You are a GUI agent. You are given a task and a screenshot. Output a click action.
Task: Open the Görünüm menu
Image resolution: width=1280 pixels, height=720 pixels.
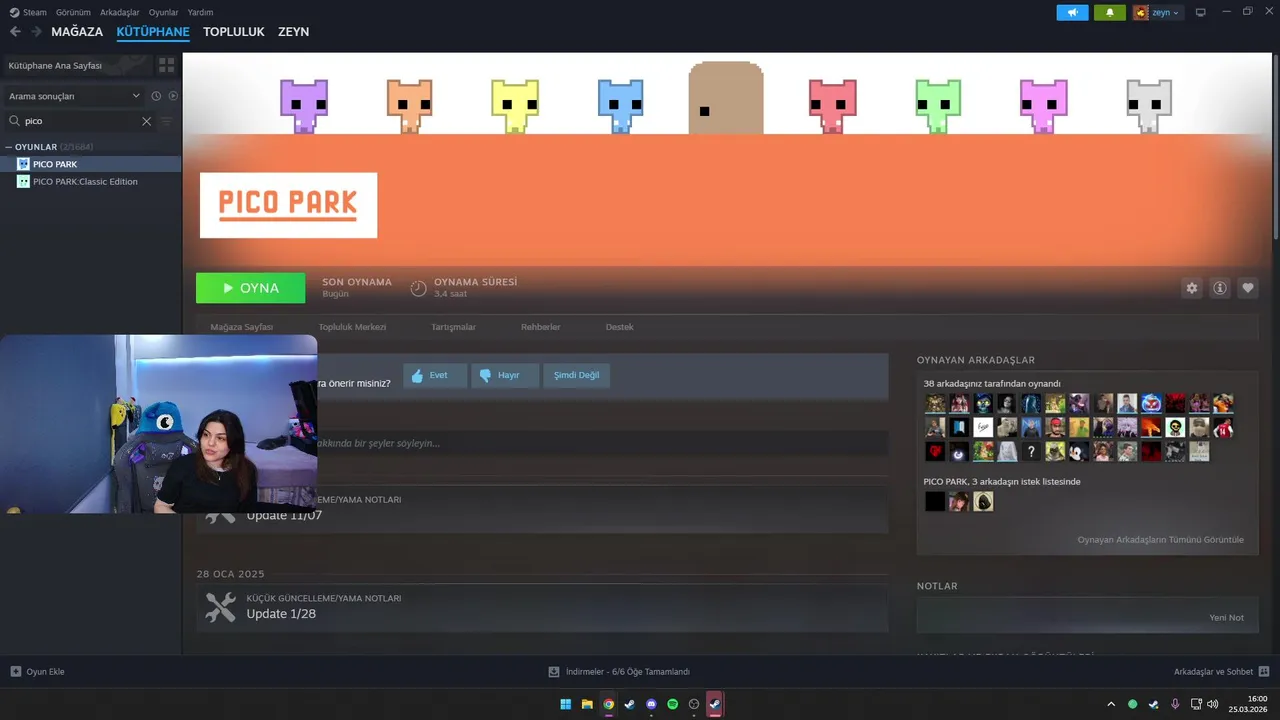[x=73, y=12]
